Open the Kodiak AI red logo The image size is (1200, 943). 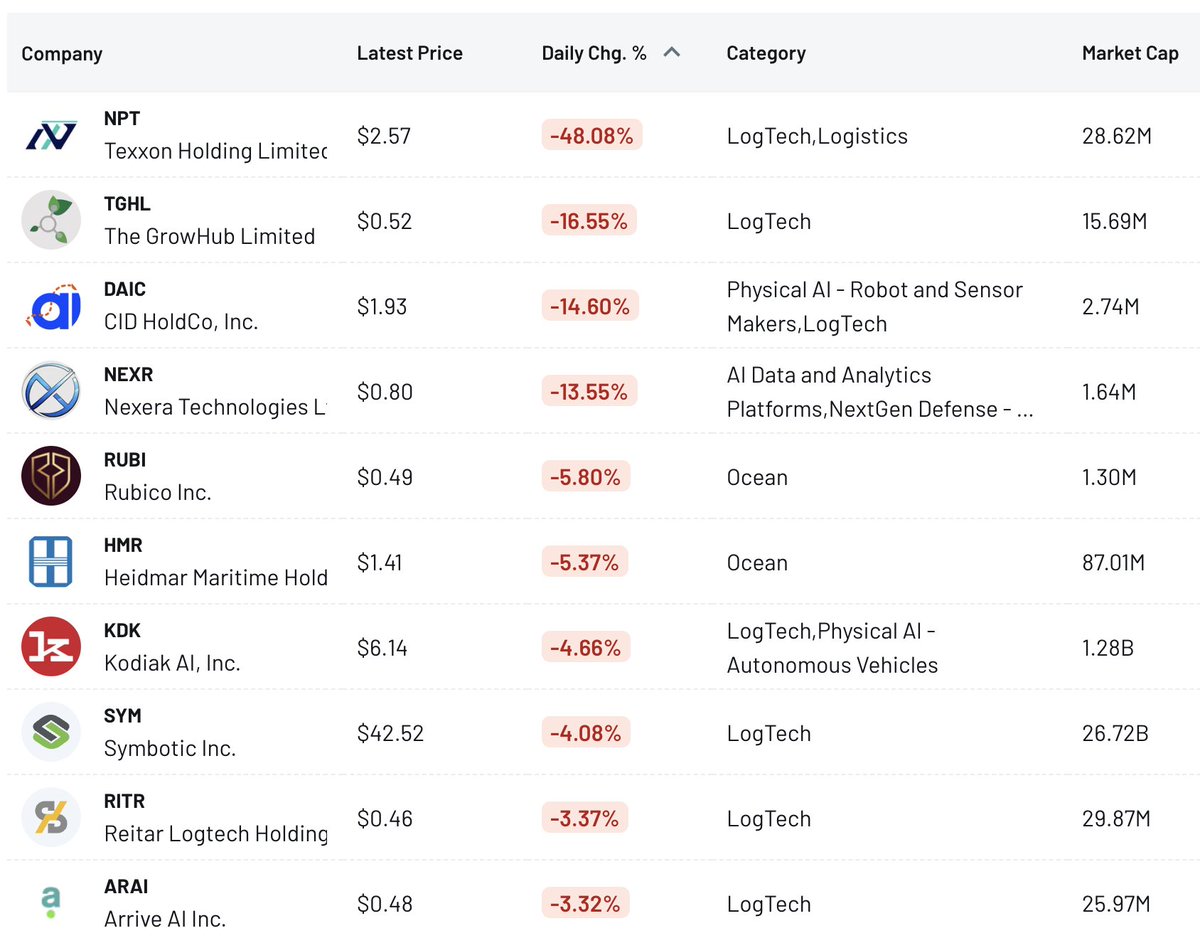click(x=51, y=647)
